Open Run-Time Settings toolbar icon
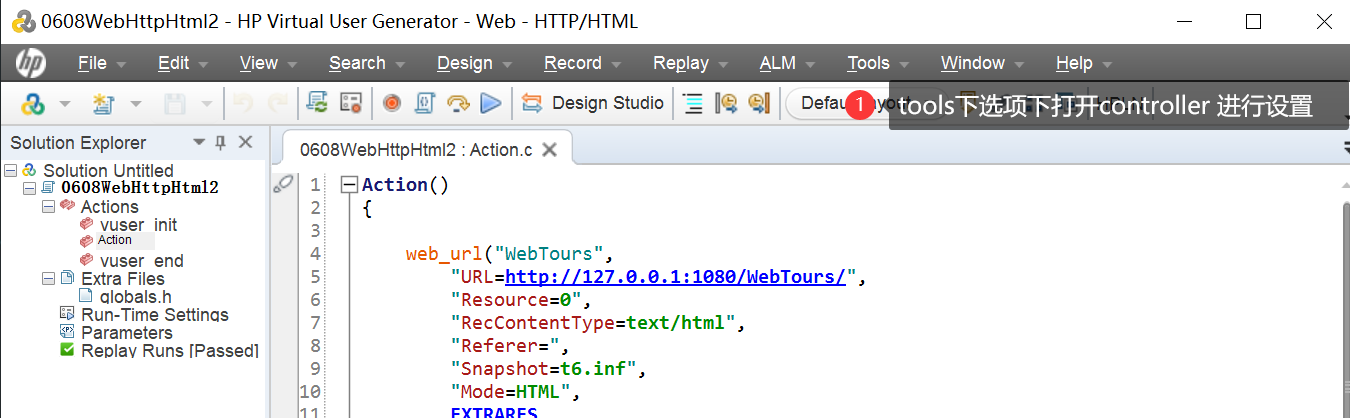The image size is (1350, 418). pyautogui.click(x=317, y=103)
